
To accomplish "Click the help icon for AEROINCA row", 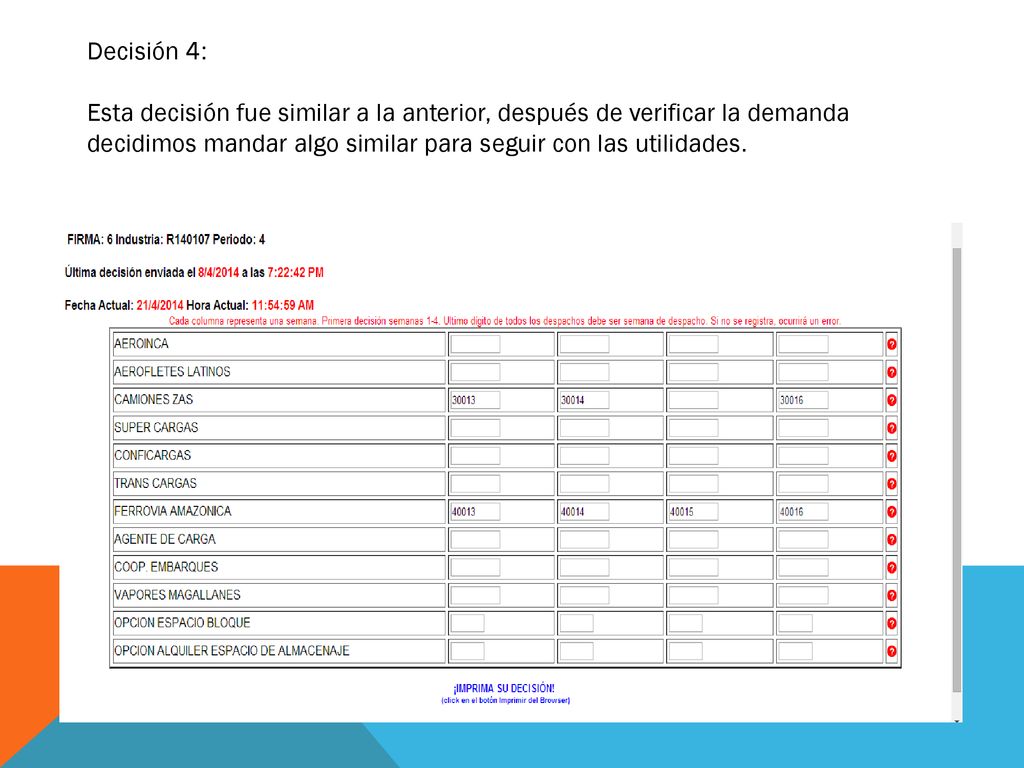I will pos(891,344).
